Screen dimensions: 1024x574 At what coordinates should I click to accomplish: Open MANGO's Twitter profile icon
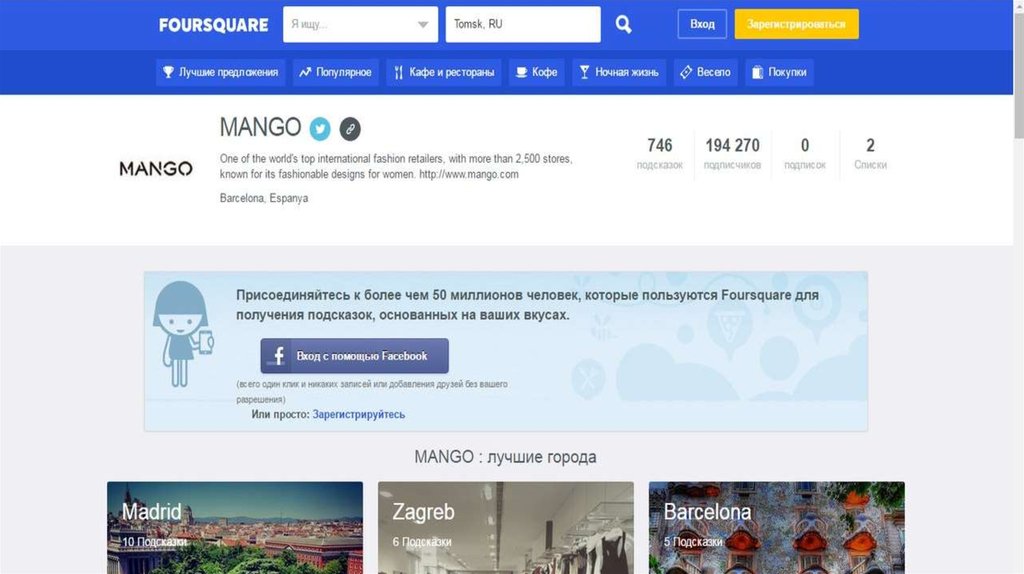click(320, 129)
